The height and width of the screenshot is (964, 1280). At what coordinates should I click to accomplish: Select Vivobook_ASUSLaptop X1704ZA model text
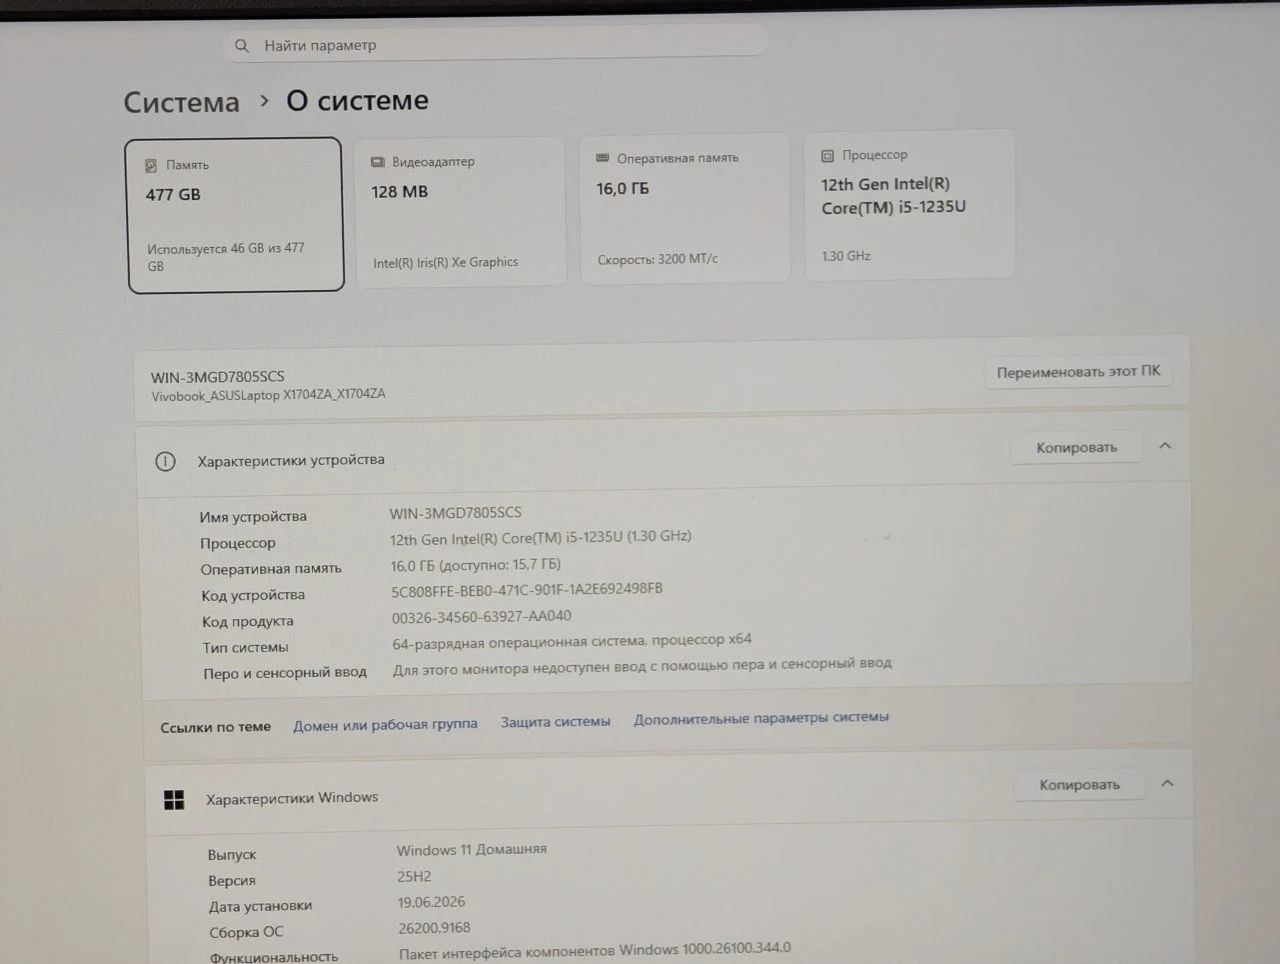(x=268, y=395)
